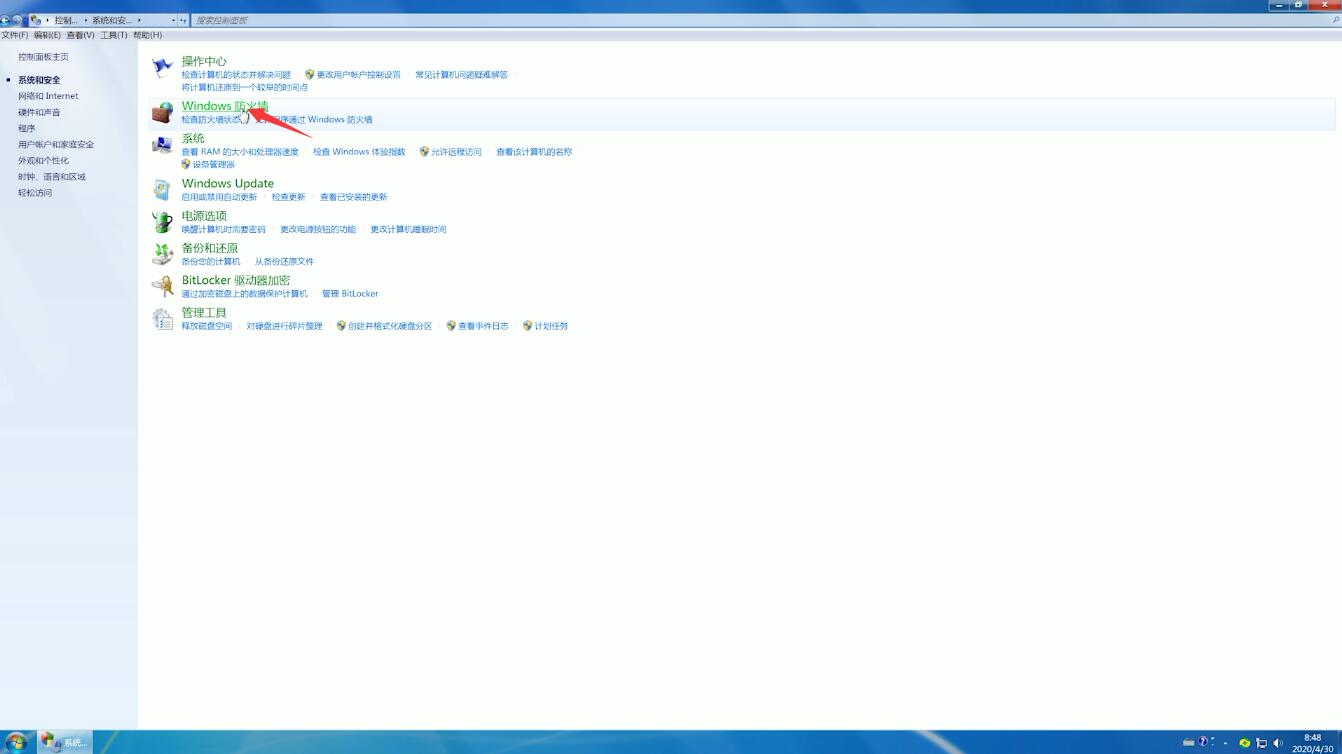
Task: Click the Windows Firewall brick wall icon
Action: coord(162,113)
